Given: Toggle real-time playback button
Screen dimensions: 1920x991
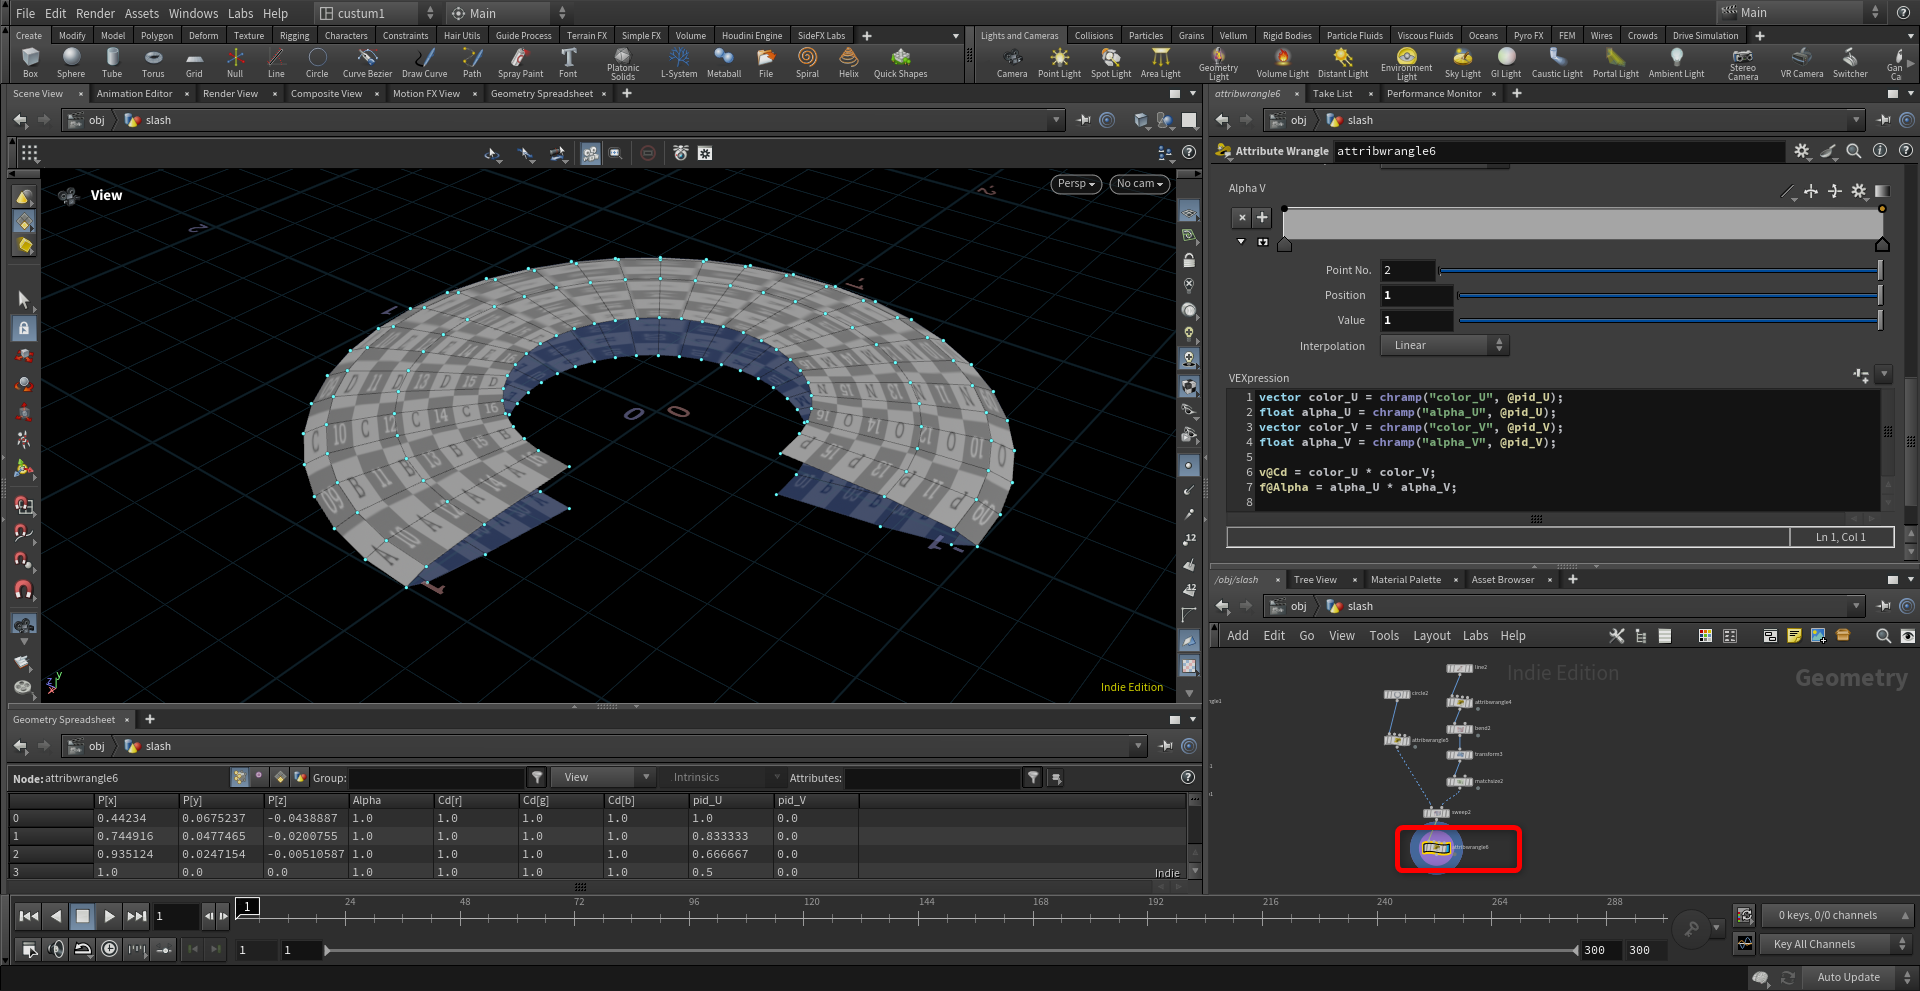Looking at the screenshot, I should 110,949.
